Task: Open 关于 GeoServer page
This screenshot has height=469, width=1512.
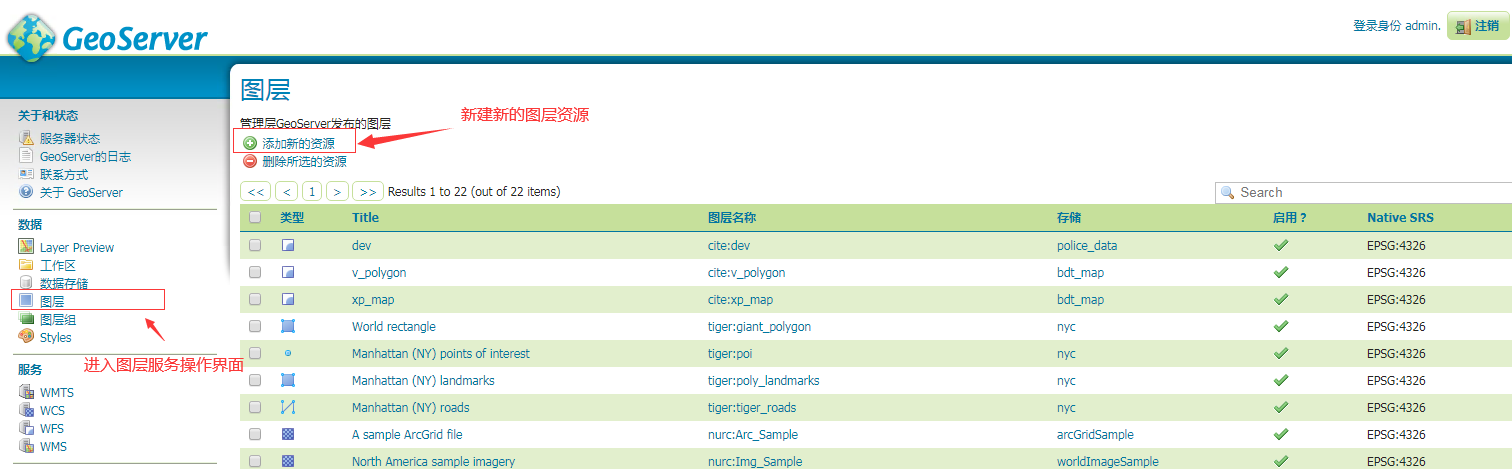Action: pyautogui.click(x=81, y=192)
